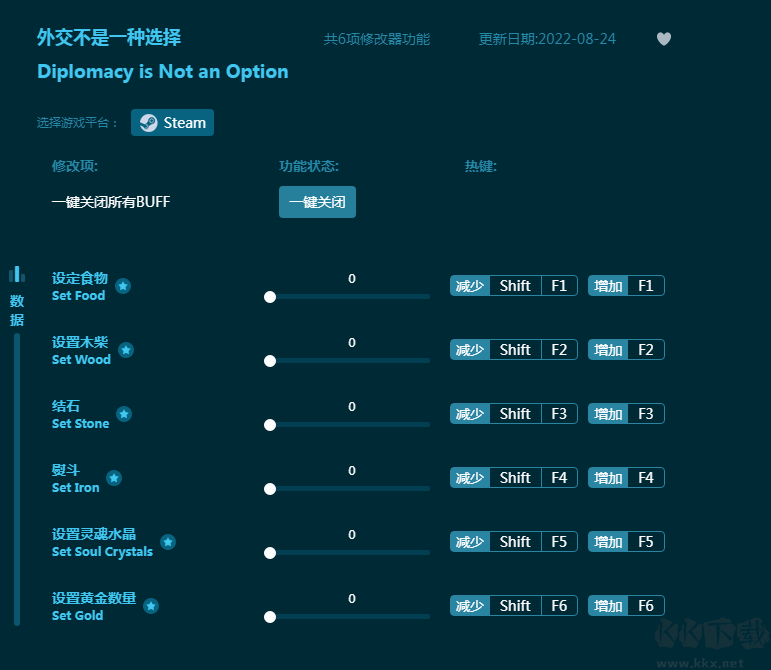Click the vertical scrollbar below 数据

pyautogui.click(x=17, y=479)
